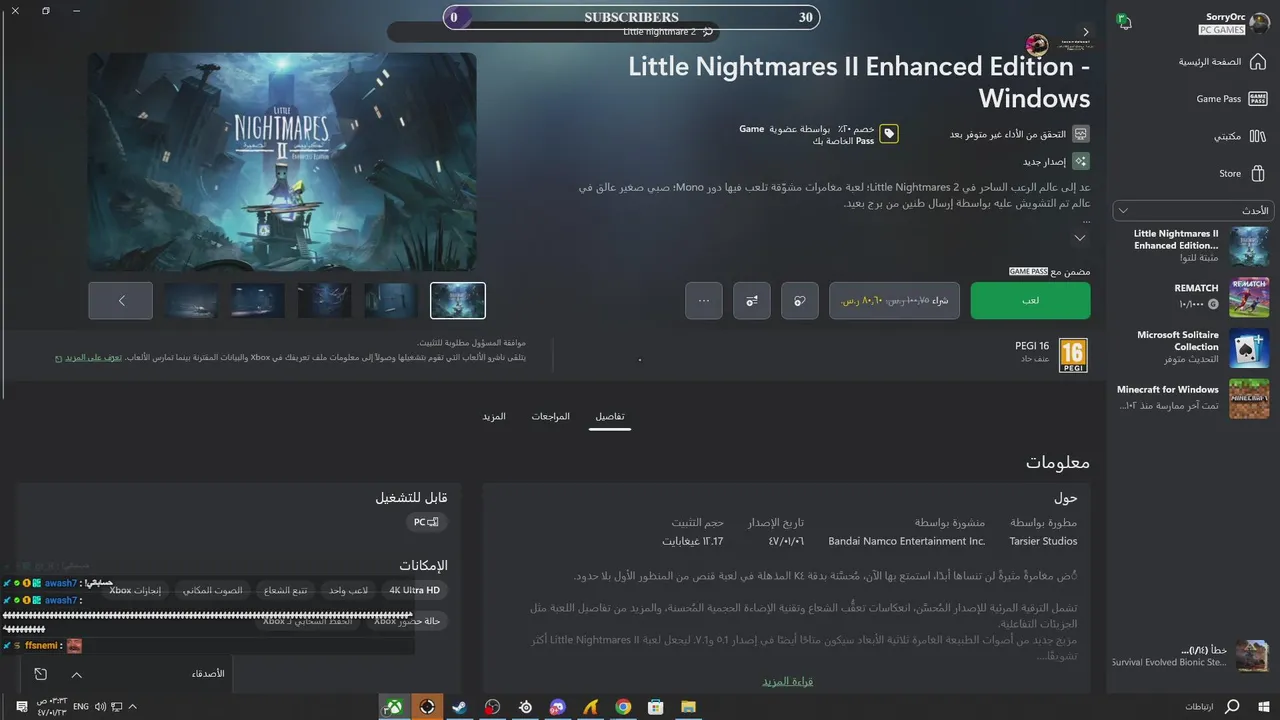Click the SorryOrc profile avatar
The width and height of the screenshot is (1280, 720).
tap(1260, 24)
